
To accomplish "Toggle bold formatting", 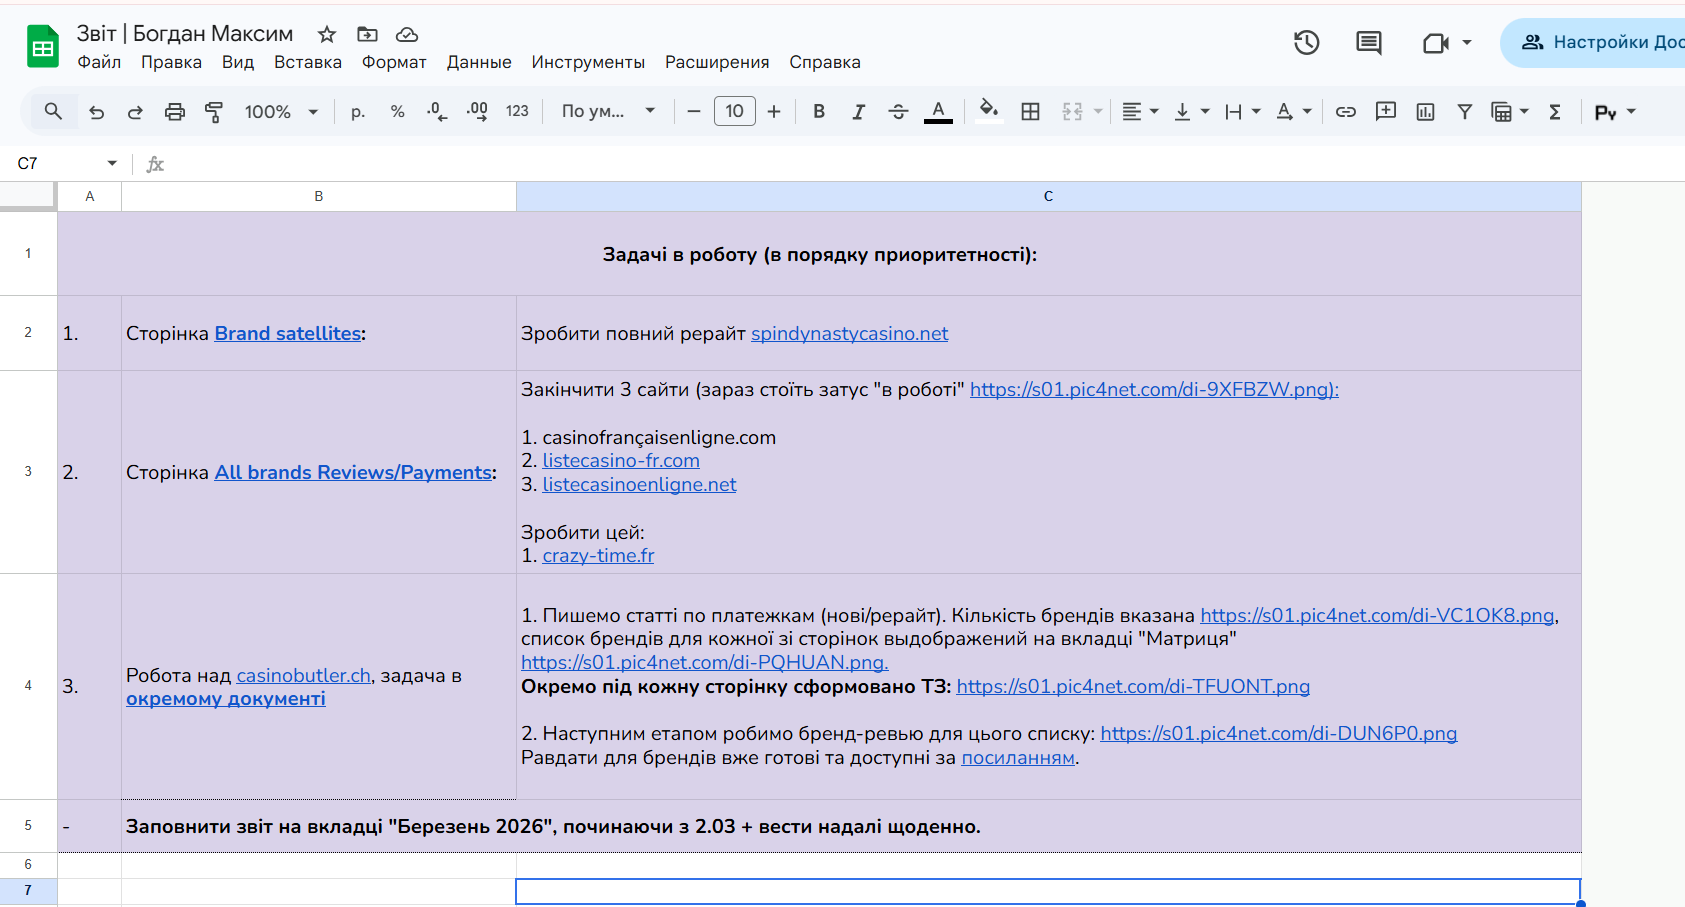I will (x=819, y=112).
